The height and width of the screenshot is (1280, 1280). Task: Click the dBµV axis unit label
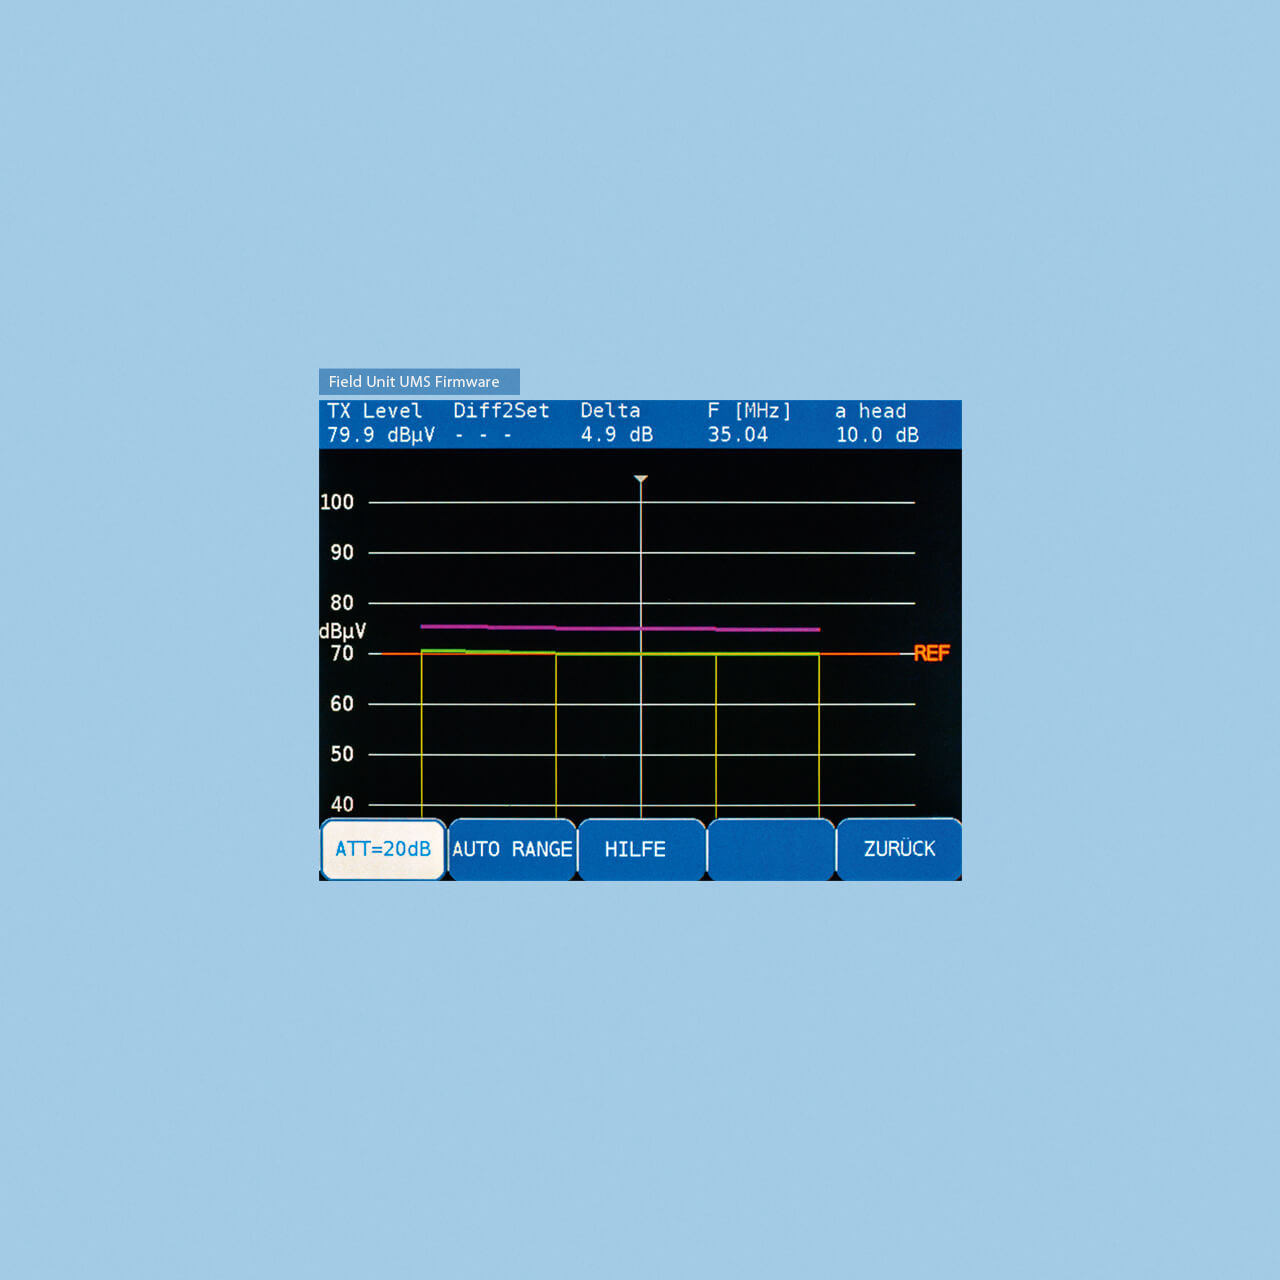coord(342,631)
